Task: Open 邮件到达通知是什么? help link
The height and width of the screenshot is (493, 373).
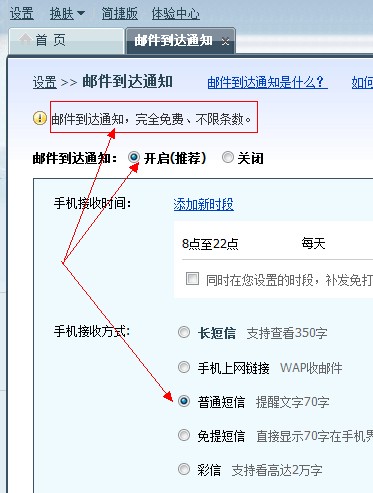Action: (x=267, y=82)
